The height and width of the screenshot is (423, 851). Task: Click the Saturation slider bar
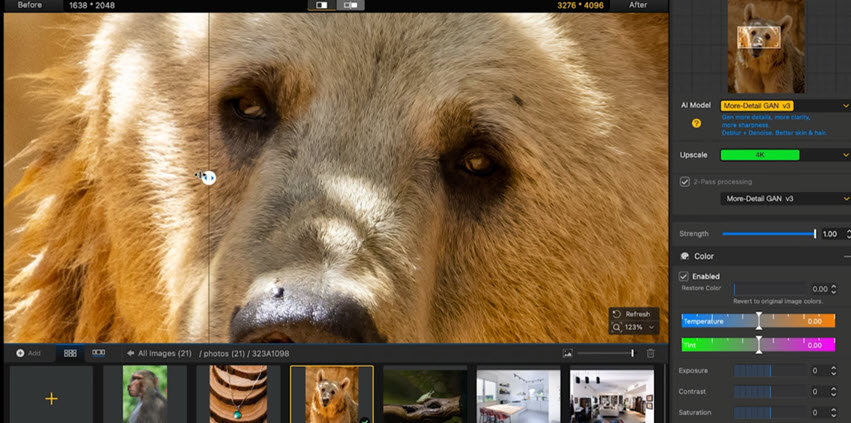(x=771, y=412)
